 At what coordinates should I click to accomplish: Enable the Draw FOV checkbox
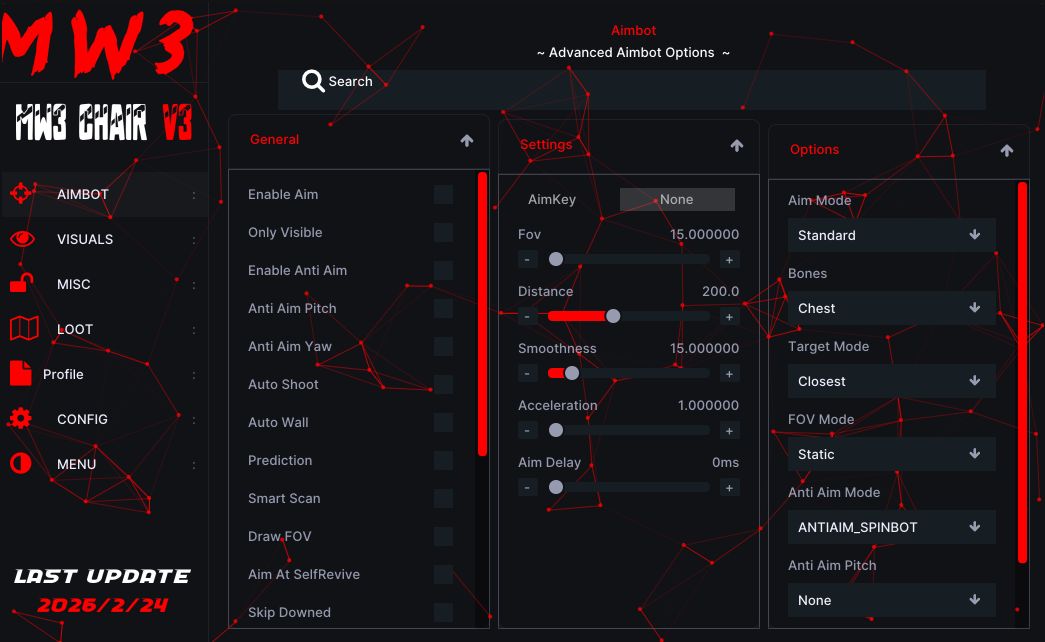coord(443,536)
